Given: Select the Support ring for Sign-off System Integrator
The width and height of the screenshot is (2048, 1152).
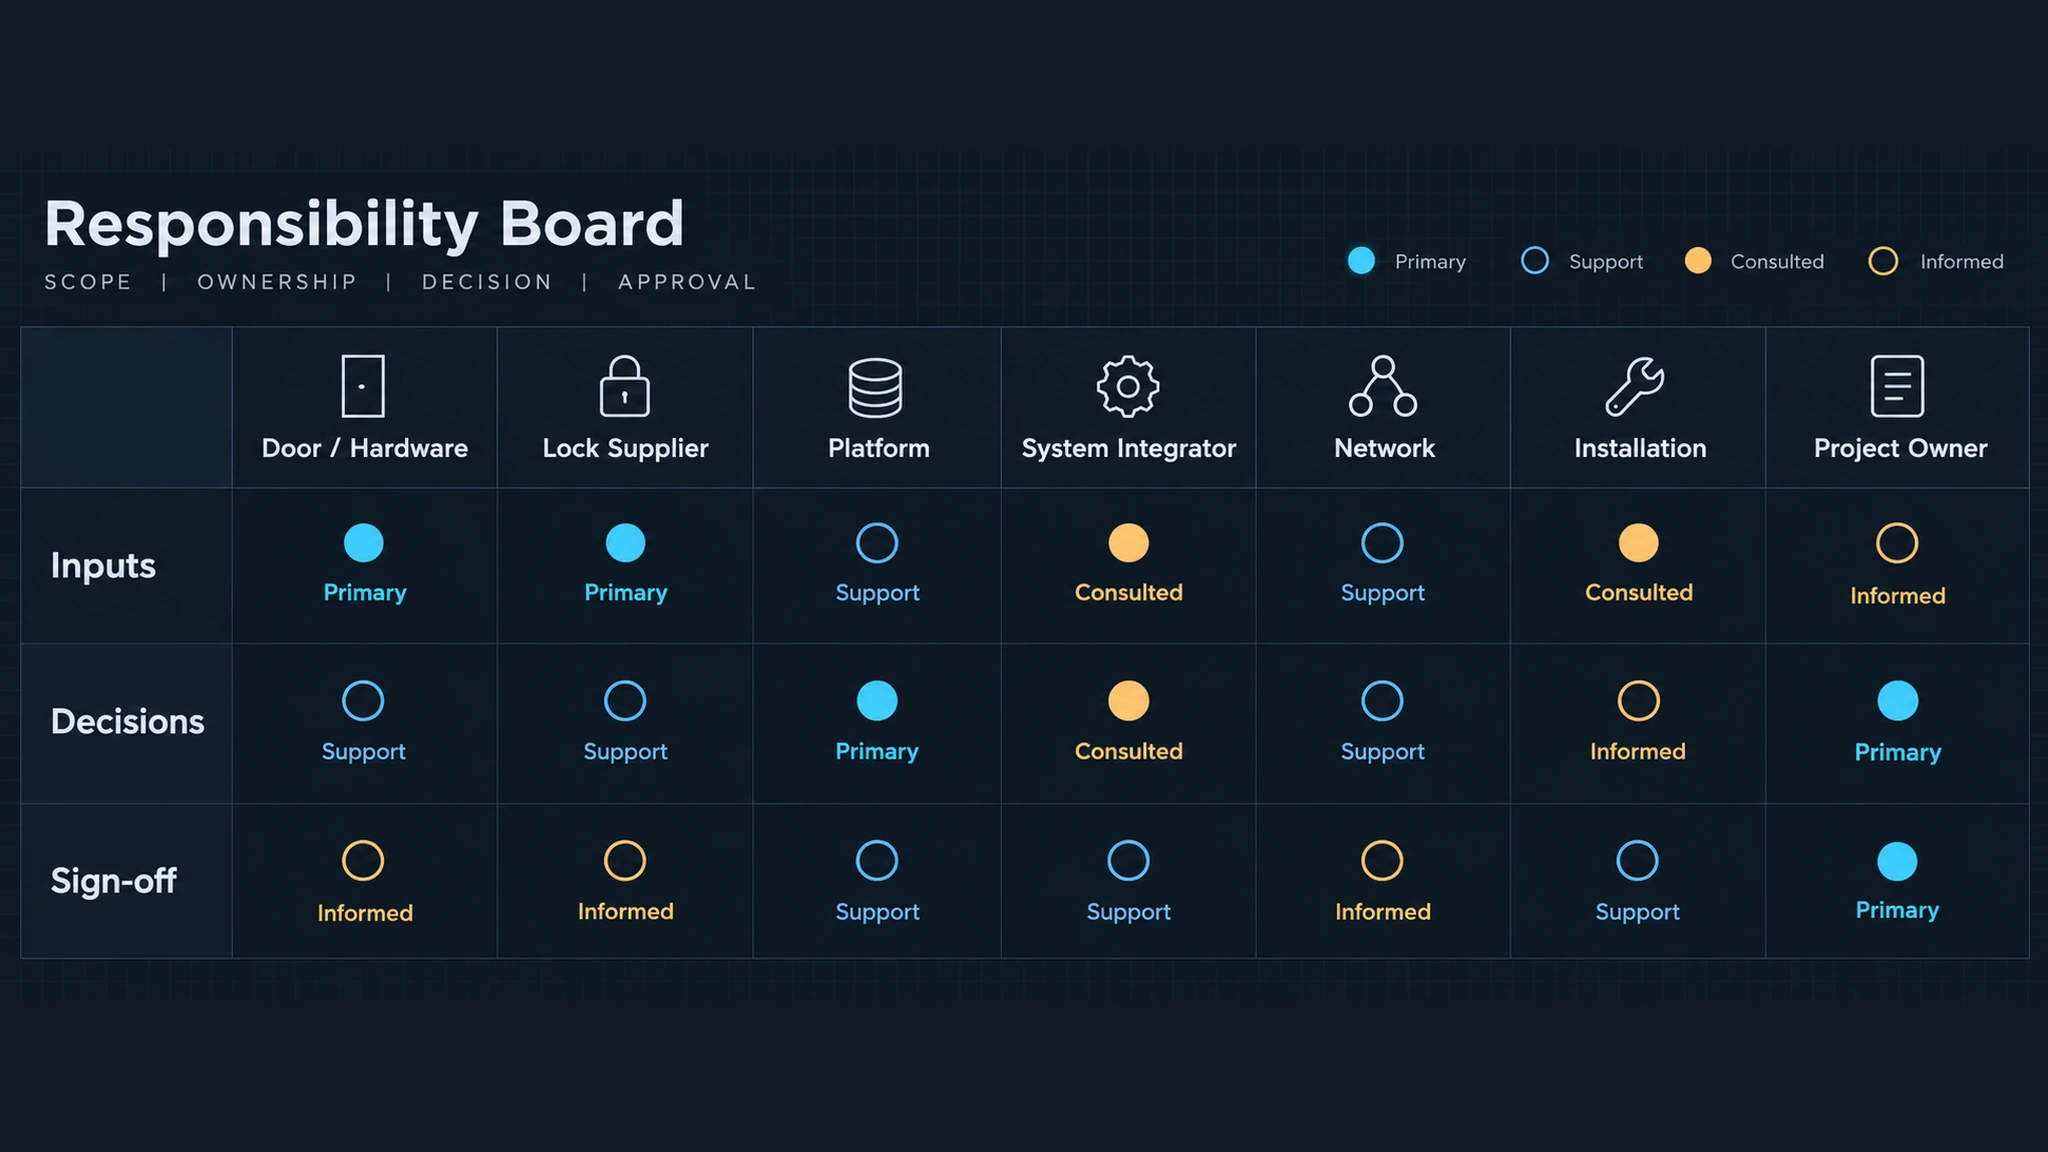Looking at the screenshot, I should click(1129, 860).
